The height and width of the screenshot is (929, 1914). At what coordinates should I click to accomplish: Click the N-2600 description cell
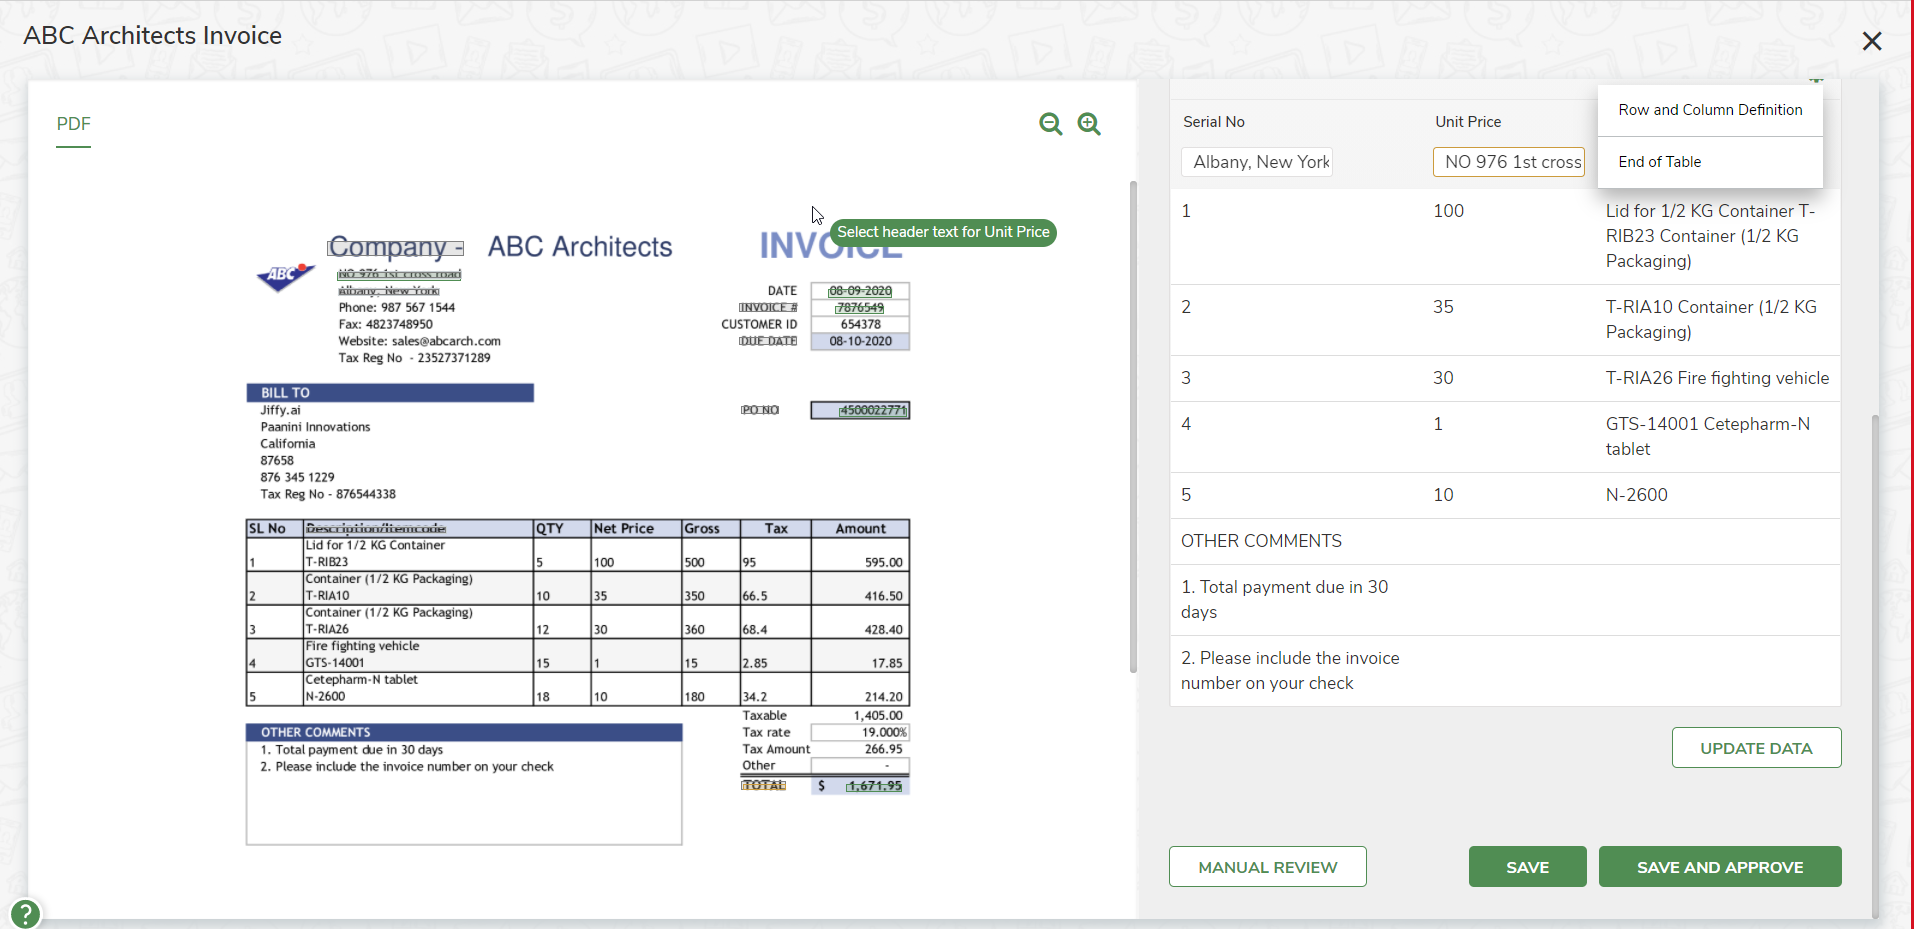pos(1636,495)
